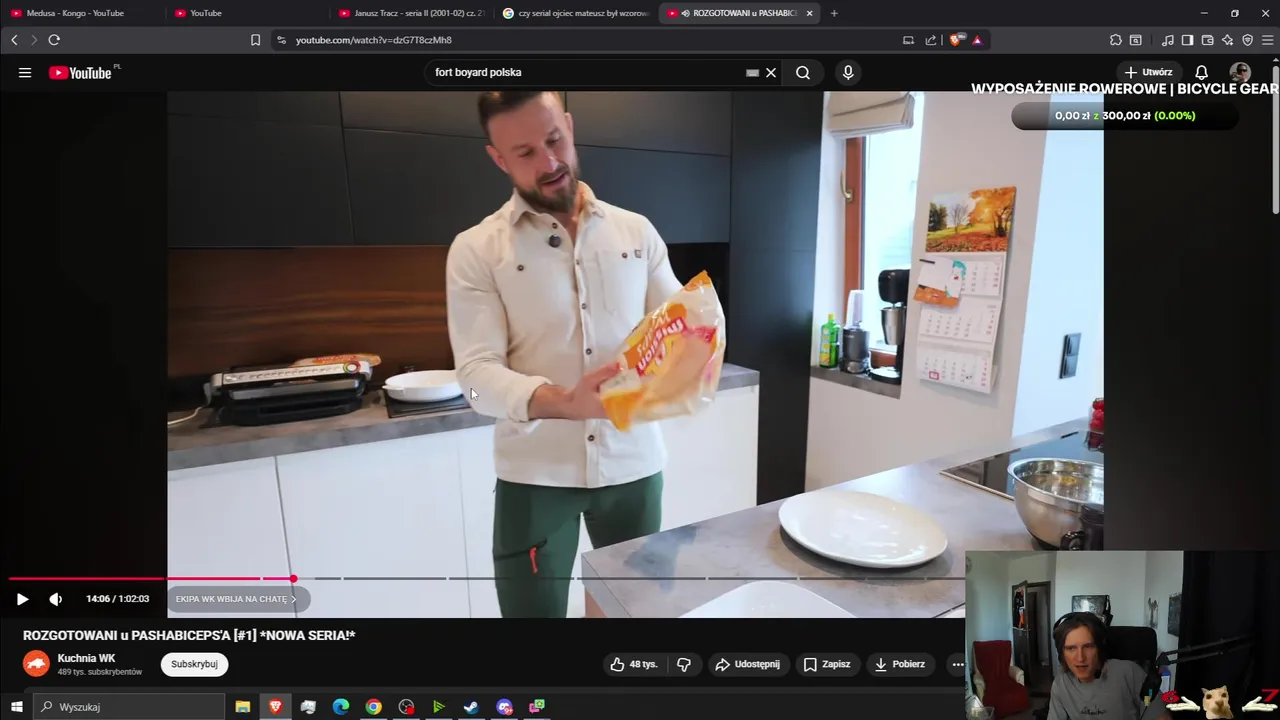Viewport: 1280px width, 720px height.
Task: Mute the video volume
Action: [56, 599]
